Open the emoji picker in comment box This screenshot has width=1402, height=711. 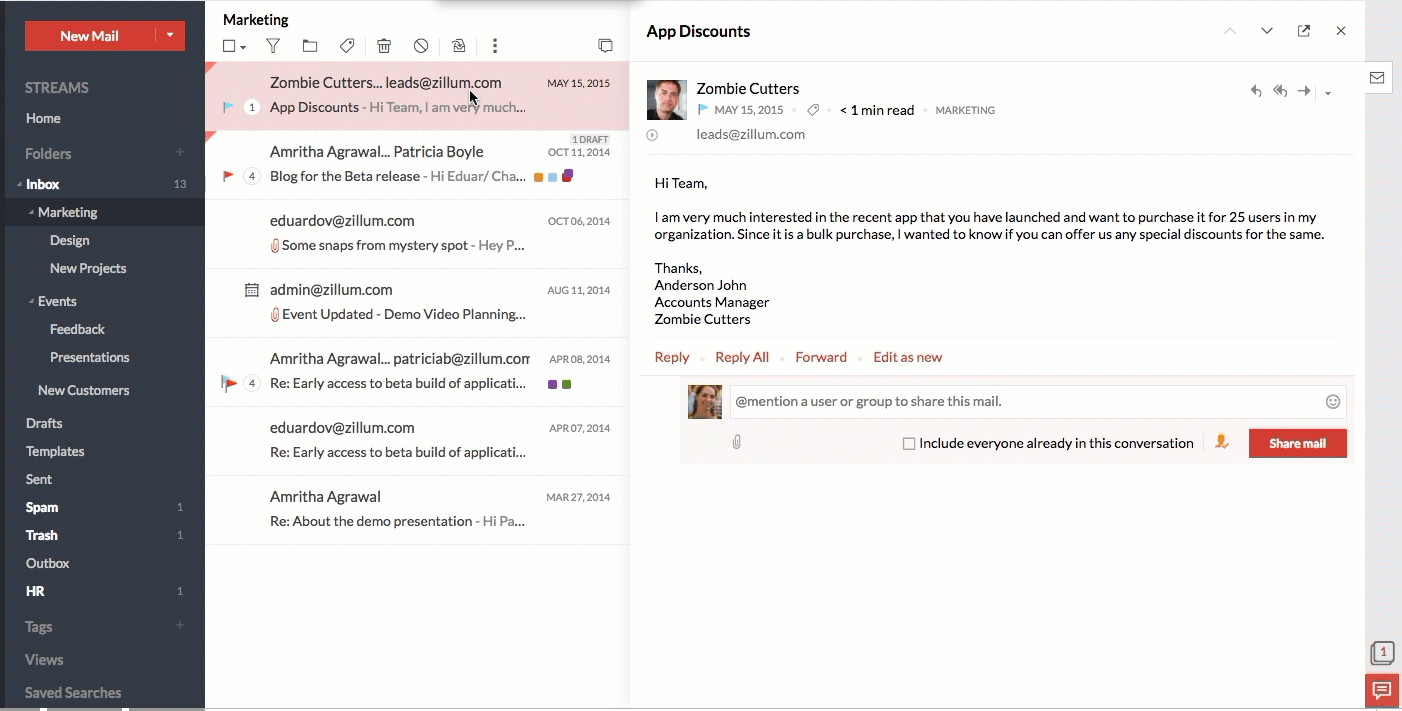(x=1332, y=402)
